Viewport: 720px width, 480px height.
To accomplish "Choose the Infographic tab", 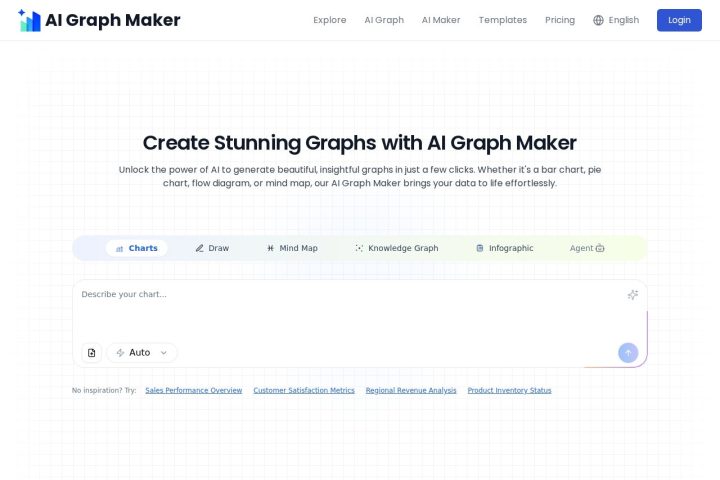I will click(505, 248).
